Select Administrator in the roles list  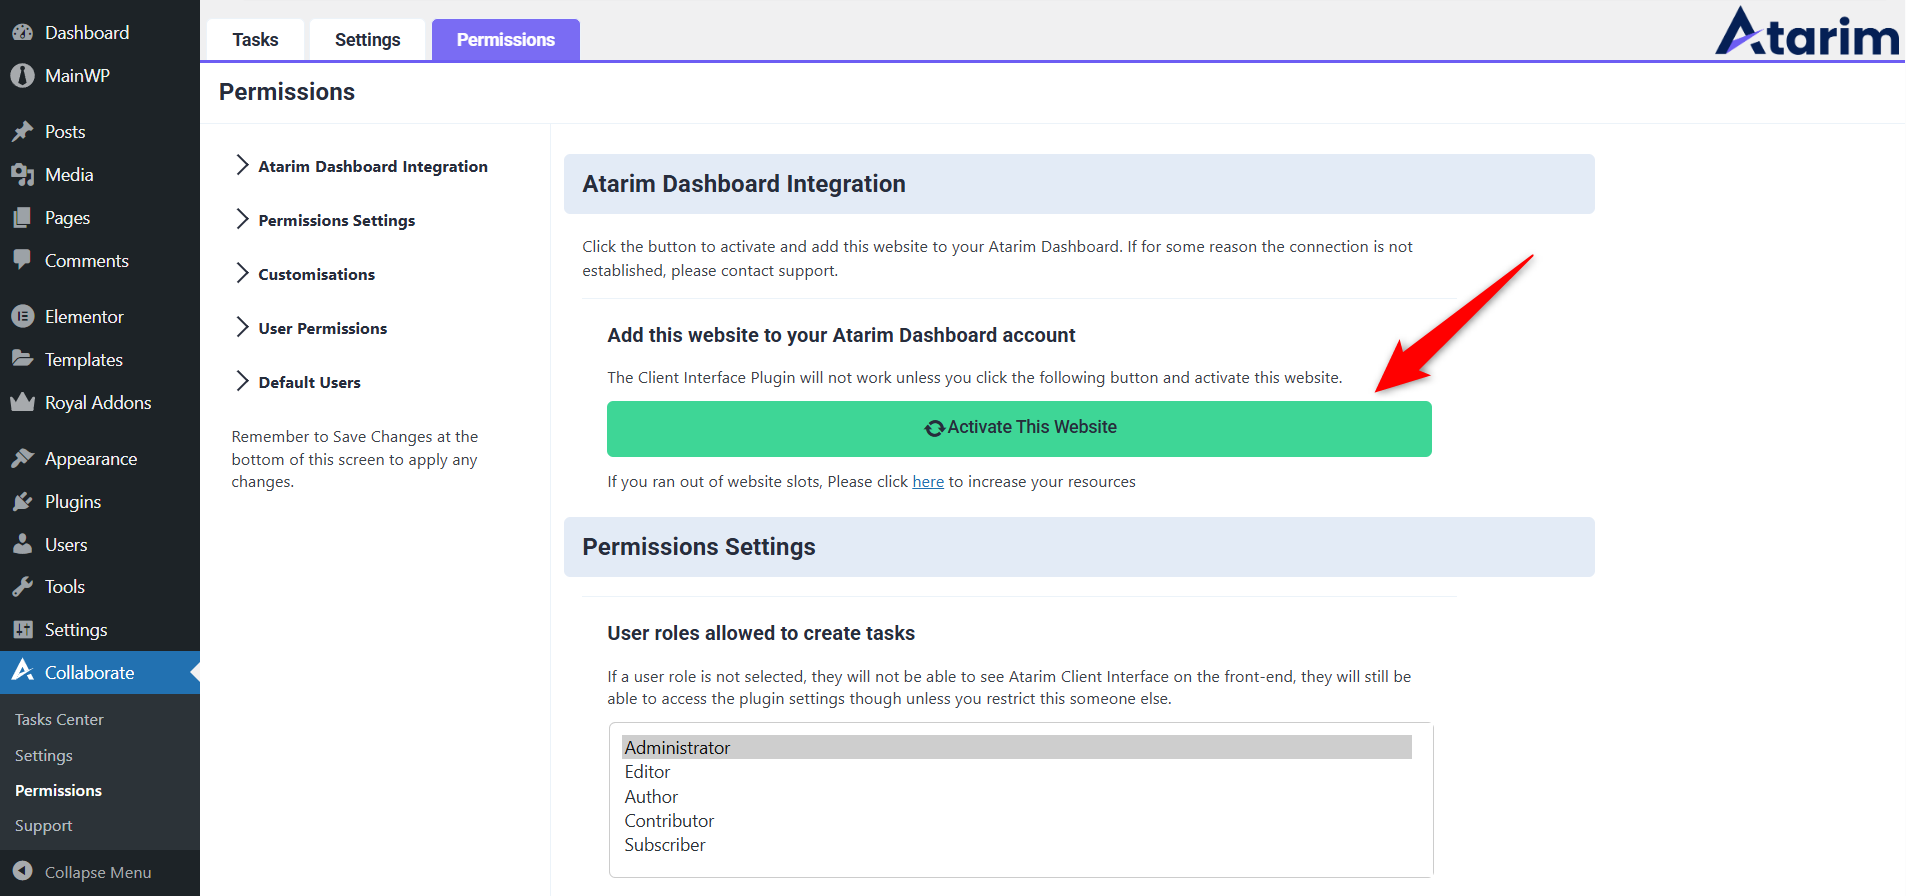click(1017, 747)
